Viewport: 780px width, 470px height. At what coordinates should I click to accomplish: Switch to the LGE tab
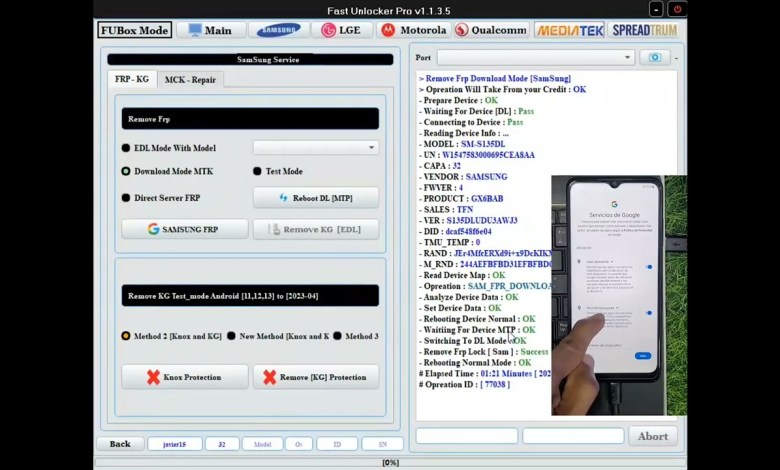point(342,30)
